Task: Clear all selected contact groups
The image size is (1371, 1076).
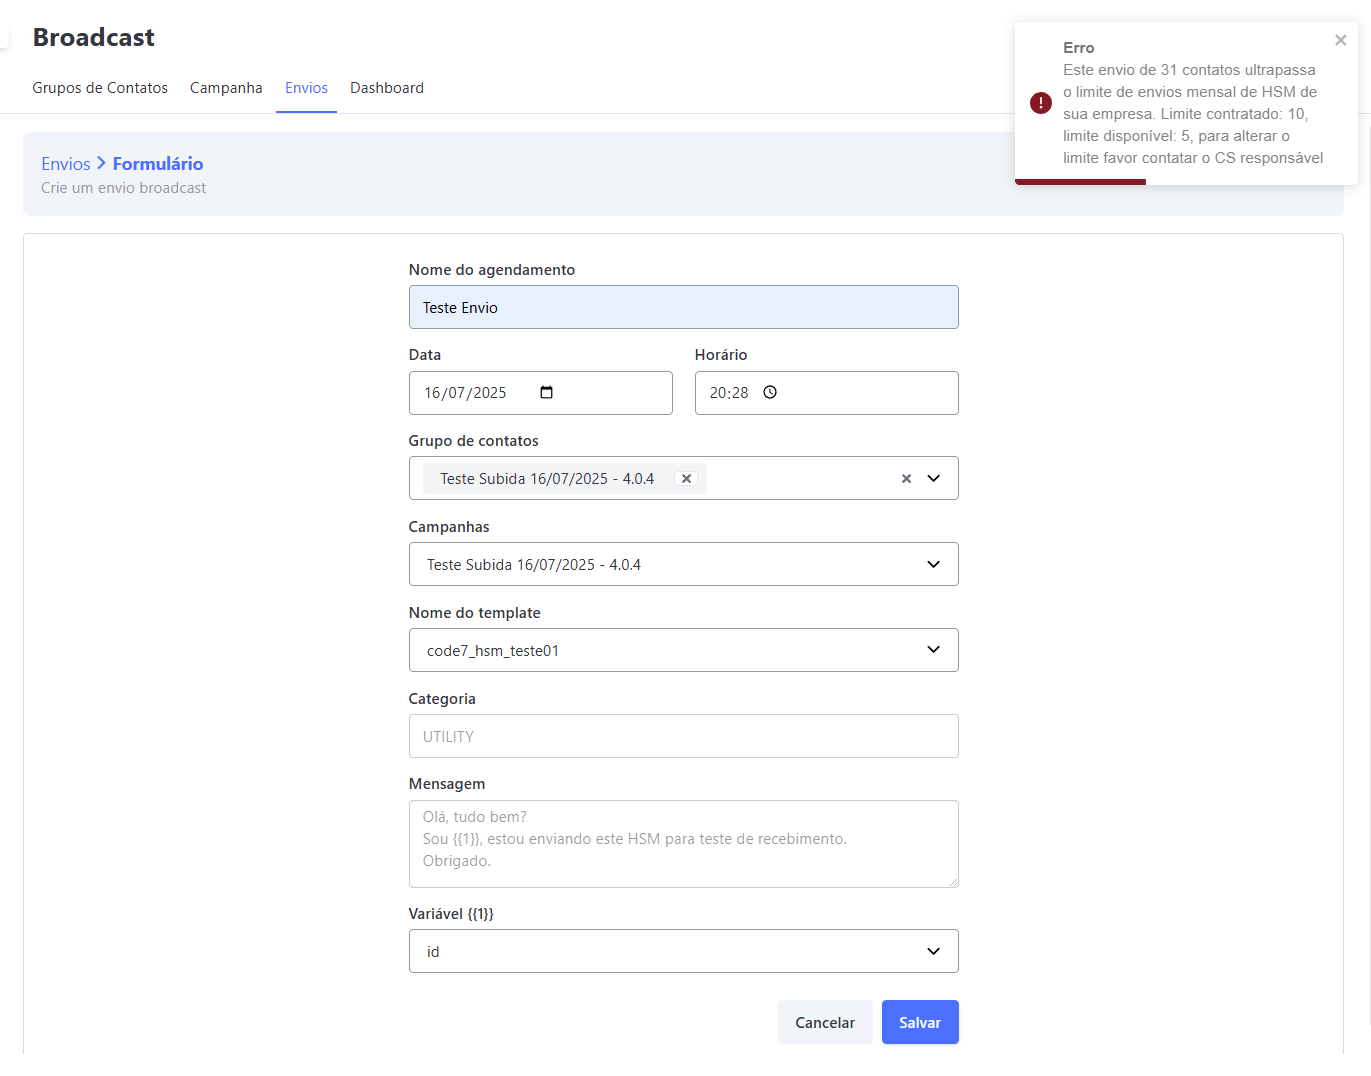Action: tap(906, 479)
